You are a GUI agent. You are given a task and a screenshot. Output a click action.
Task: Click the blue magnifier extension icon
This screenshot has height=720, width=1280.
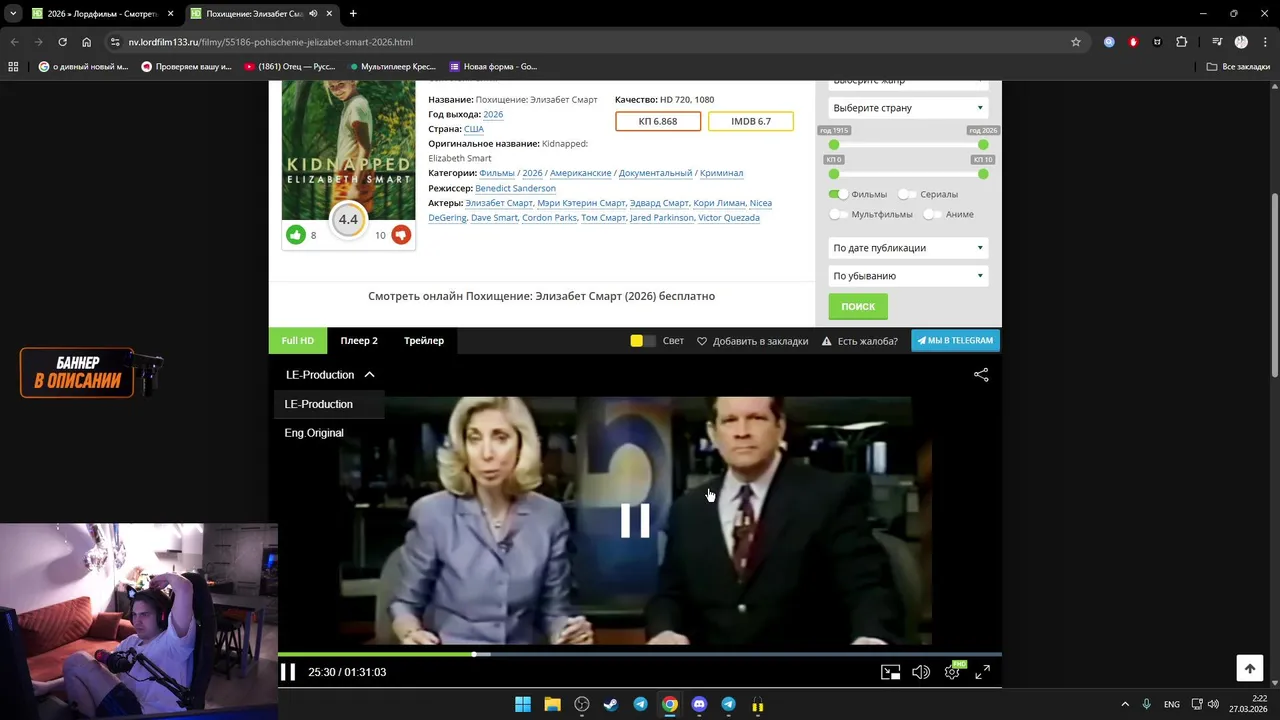point(1109,42)
